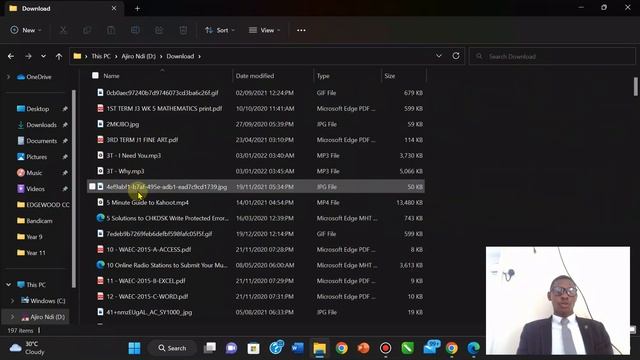
Task: Open the EDGEWOOD CC sidebar folder
Action: (x=43, y=204)
